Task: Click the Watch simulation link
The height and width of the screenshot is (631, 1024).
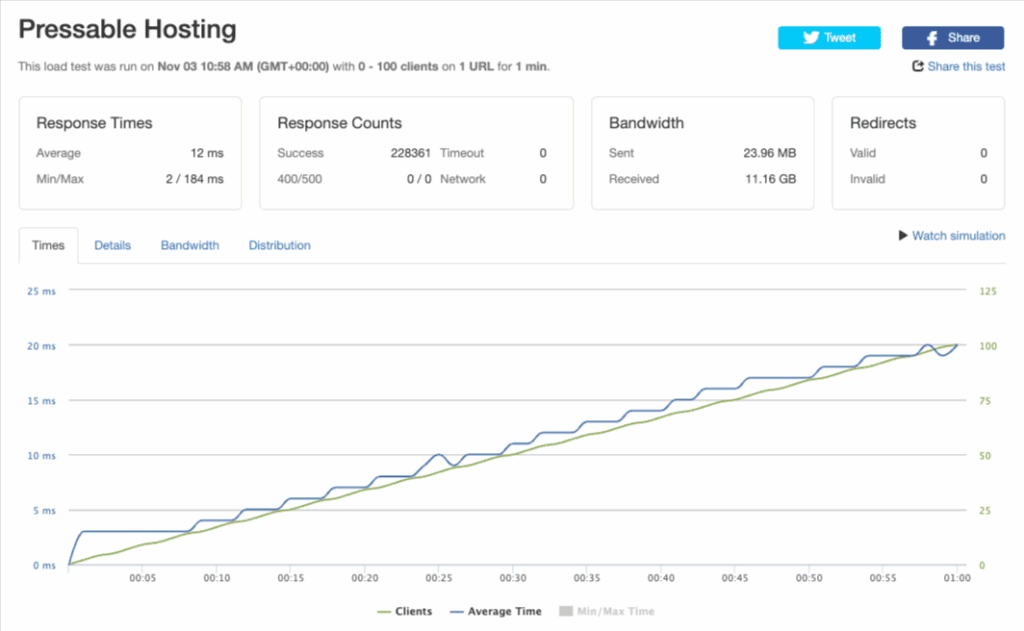Action: pyautogui.click(x=958, y=236)
